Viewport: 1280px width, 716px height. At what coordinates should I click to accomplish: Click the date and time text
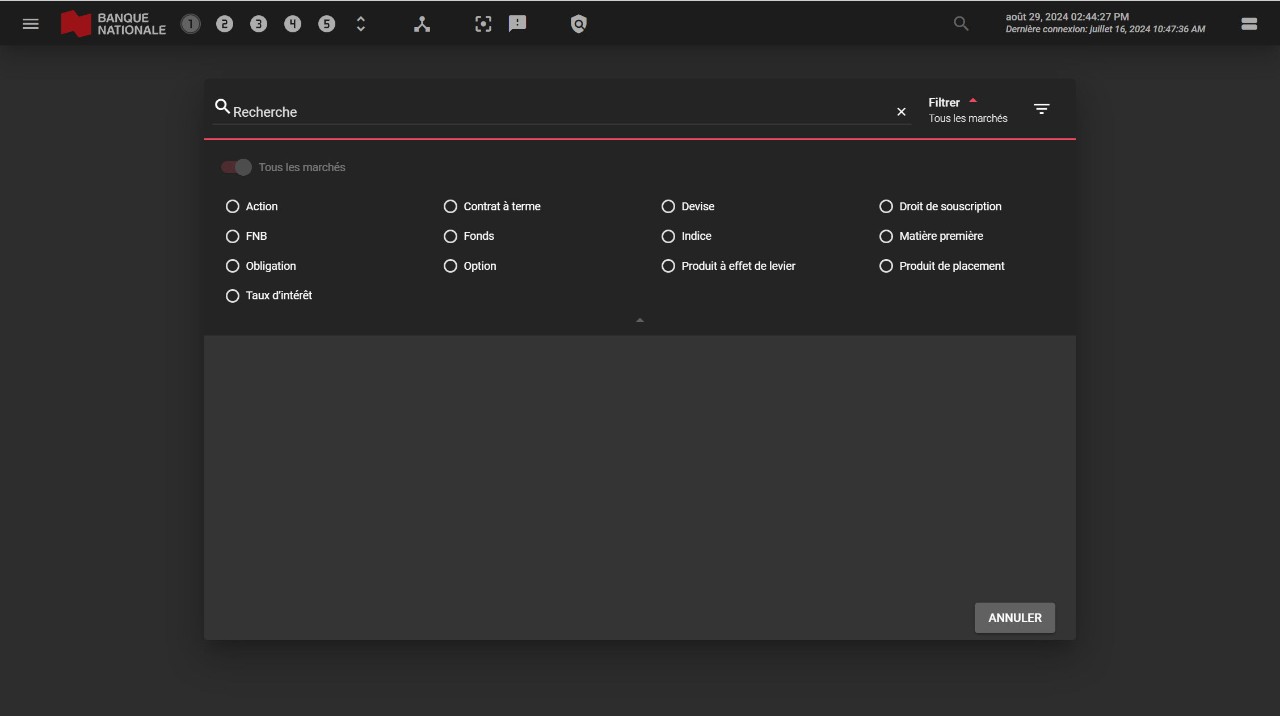pyautogui.click(x=1067, y=17)
